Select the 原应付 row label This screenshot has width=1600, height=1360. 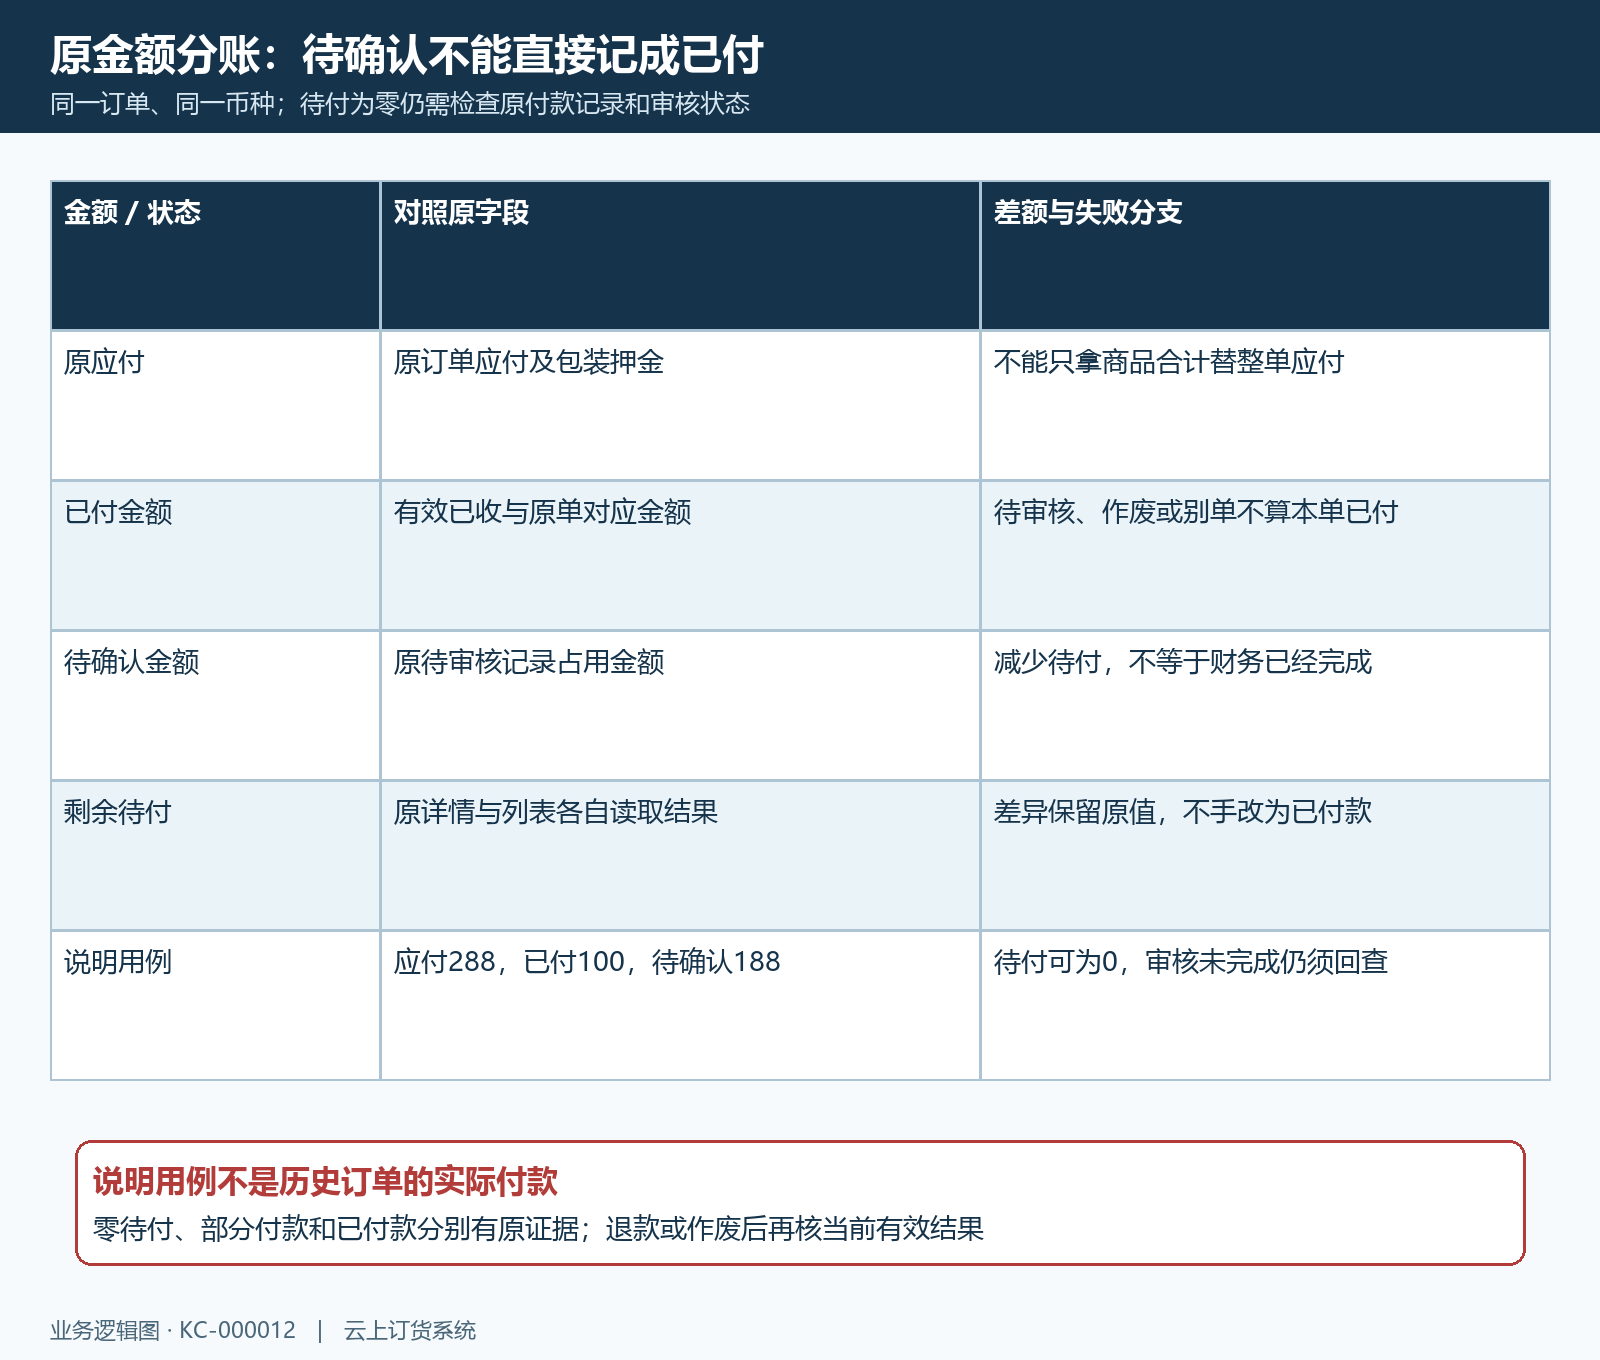[x=104, y=362]
